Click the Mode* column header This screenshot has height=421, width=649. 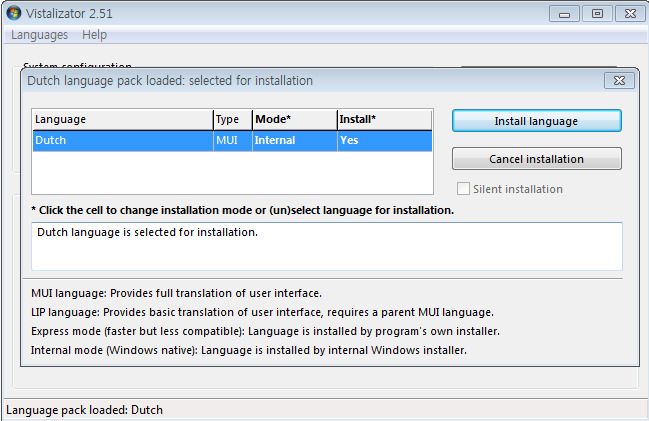tap(295, 120)
